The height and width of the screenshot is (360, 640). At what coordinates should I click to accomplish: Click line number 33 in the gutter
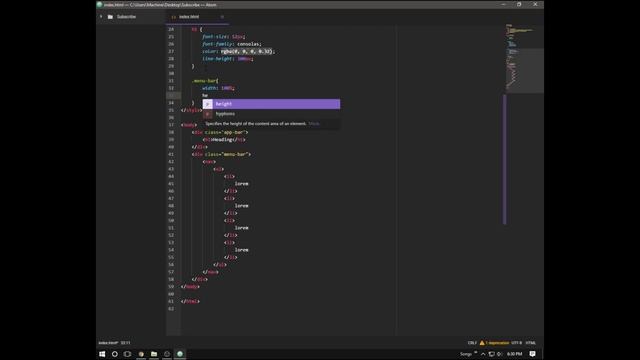pos(171,96)
